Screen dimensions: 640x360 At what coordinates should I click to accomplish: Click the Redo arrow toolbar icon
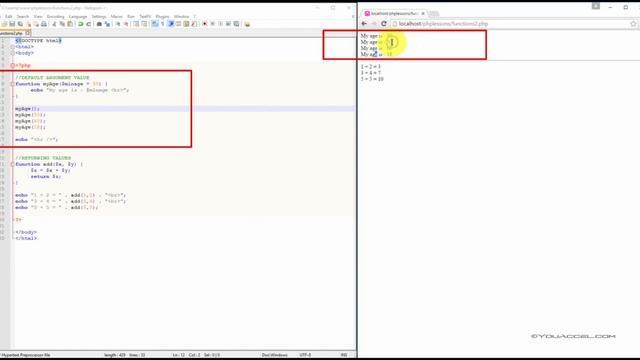tap(89, 24)
